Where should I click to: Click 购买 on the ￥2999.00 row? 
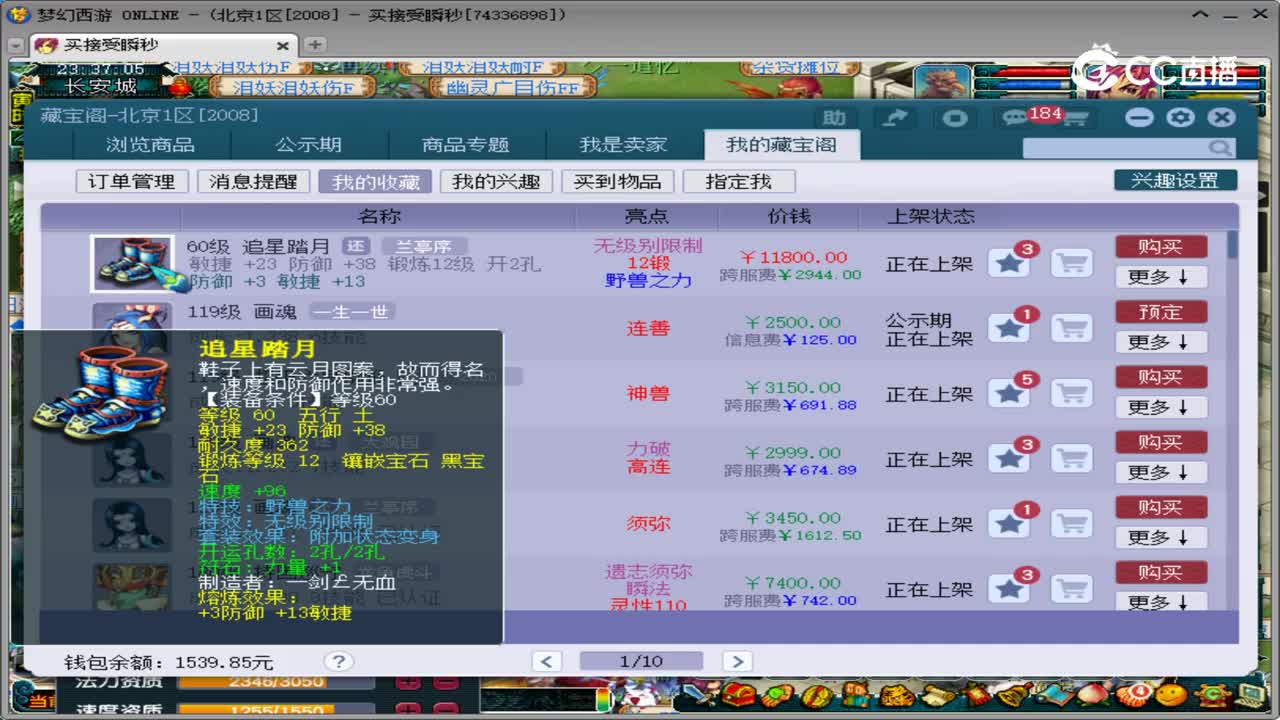(x=1161, y=442)
